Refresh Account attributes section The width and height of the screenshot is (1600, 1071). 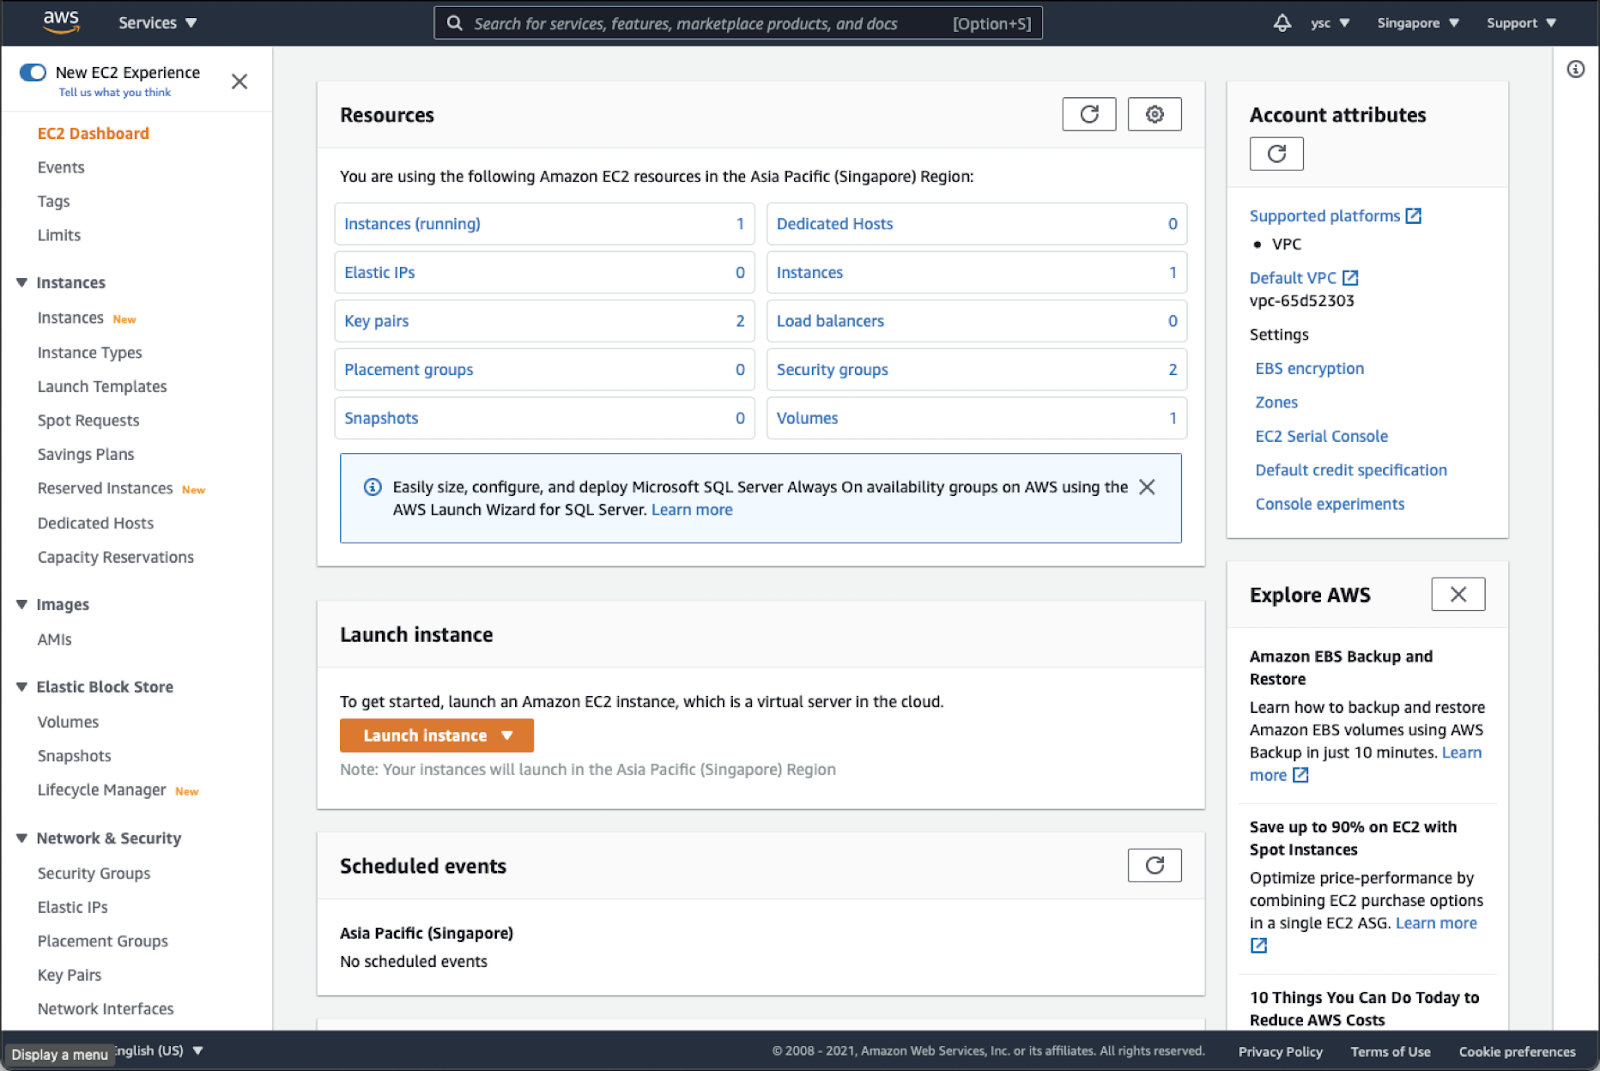(x=1276, y=154)
